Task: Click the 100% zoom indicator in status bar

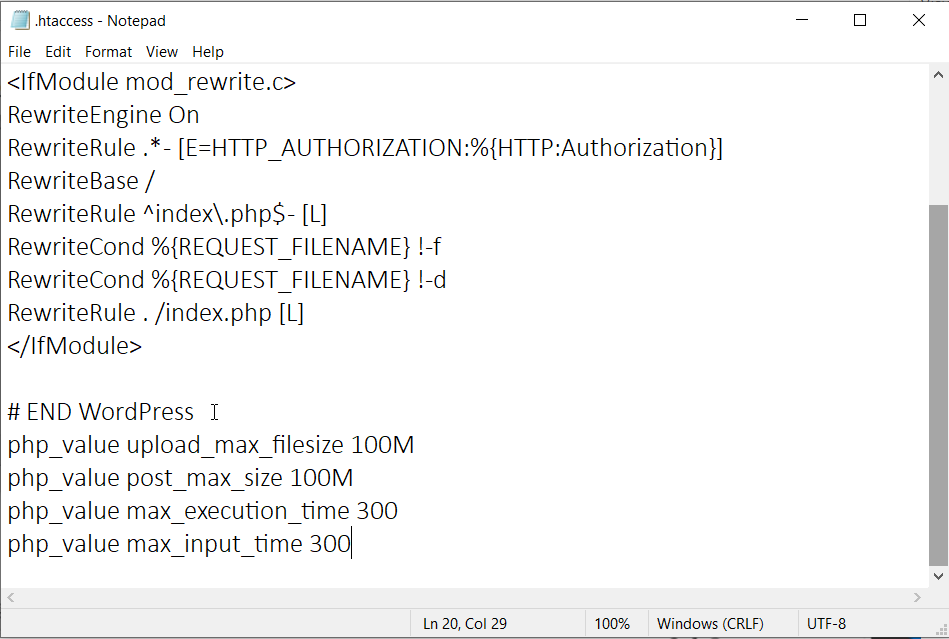Action: 612,624
